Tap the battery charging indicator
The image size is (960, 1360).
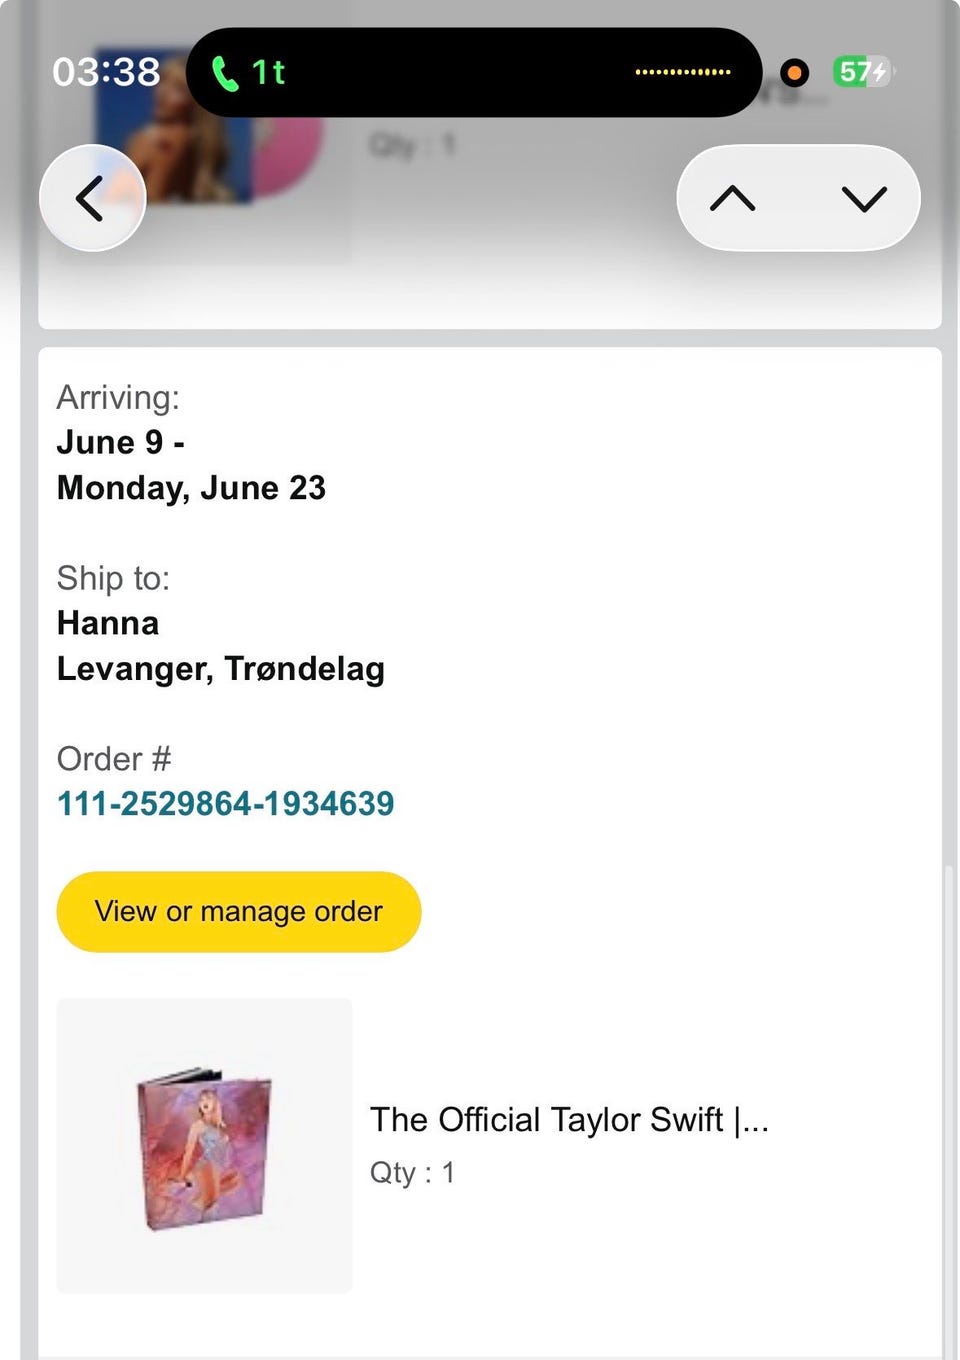(x=862, y=72)
